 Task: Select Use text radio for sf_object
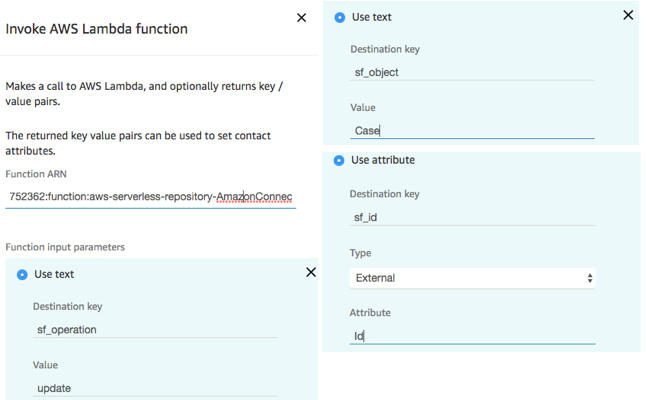click(x=340, y=18)
